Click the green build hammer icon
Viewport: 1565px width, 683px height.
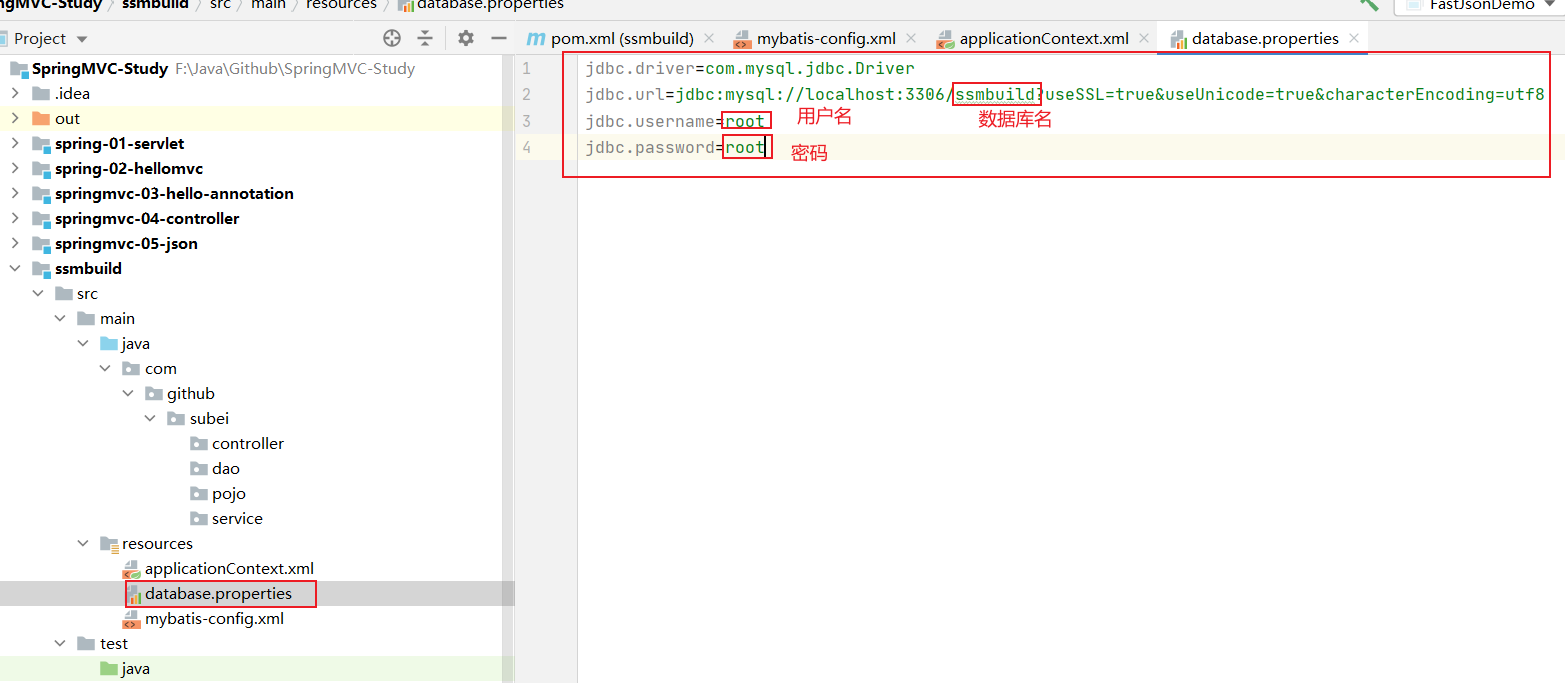coord(1369,4)
